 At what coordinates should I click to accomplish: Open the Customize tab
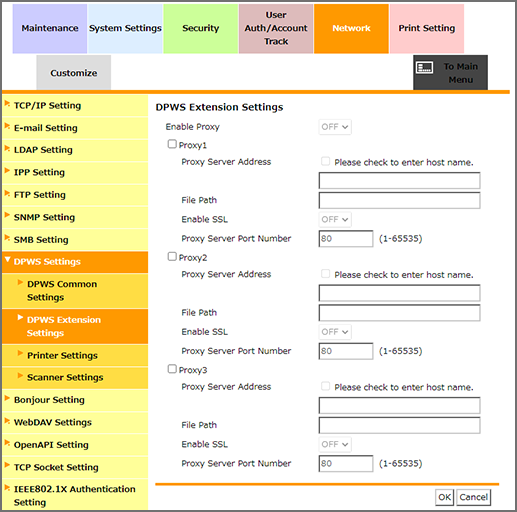click(x=74, y=73)
